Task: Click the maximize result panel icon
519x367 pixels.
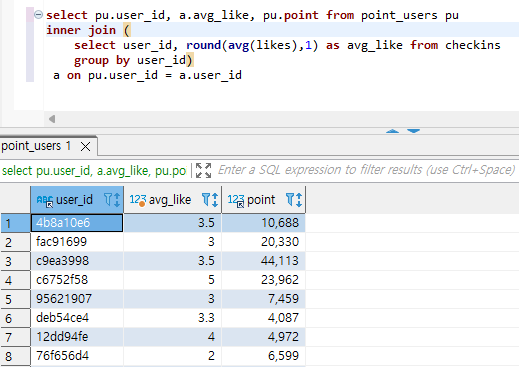Action: coord(203,170)
